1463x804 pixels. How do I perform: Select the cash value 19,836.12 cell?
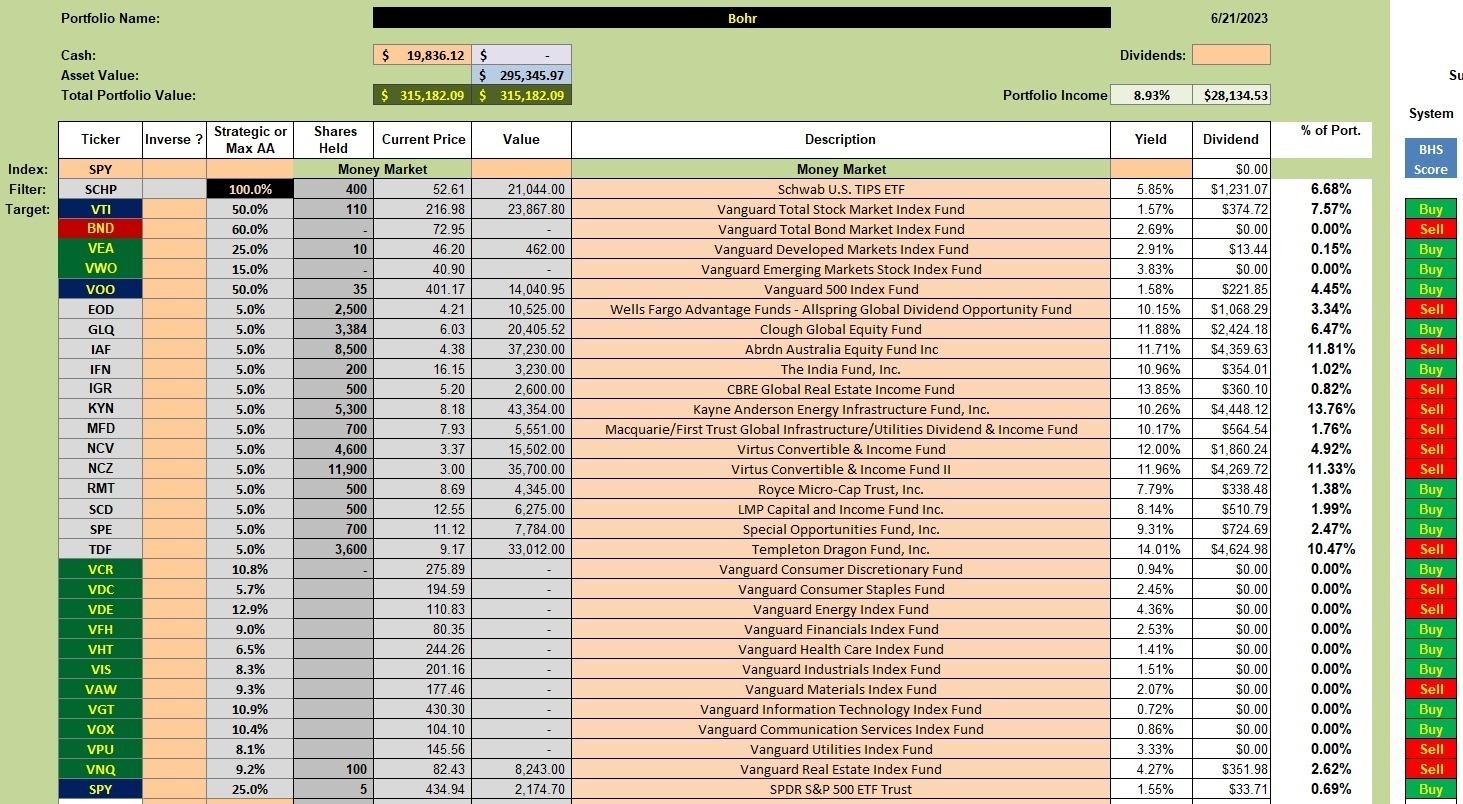[x=422, y=55]
